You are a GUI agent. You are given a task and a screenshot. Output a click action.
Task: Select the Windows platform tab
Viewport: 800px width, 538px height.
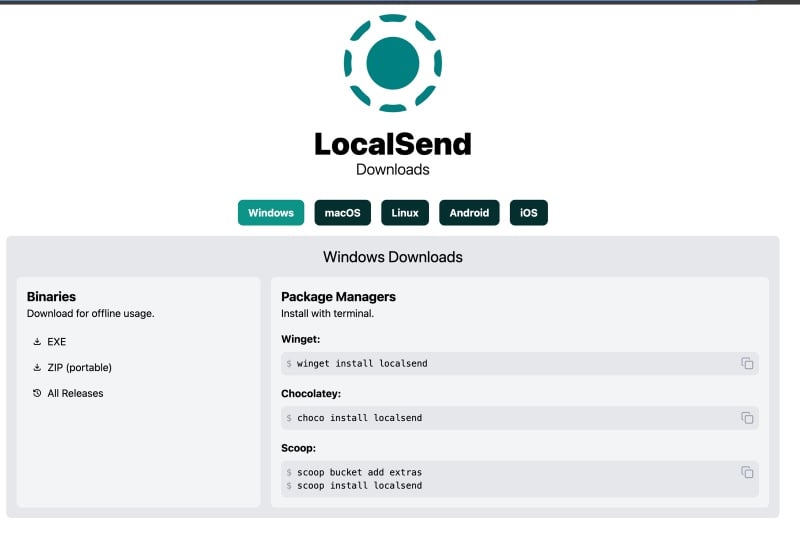(271, 212)
